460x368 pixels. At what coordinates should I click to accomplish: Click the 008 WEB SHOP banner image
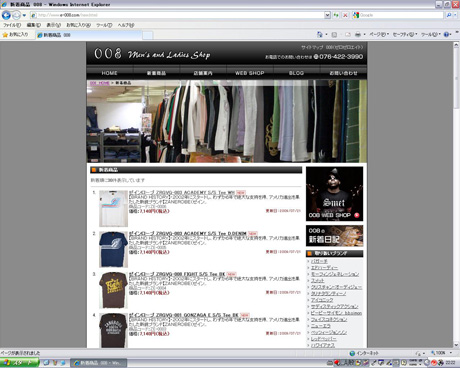click(334, 194)
